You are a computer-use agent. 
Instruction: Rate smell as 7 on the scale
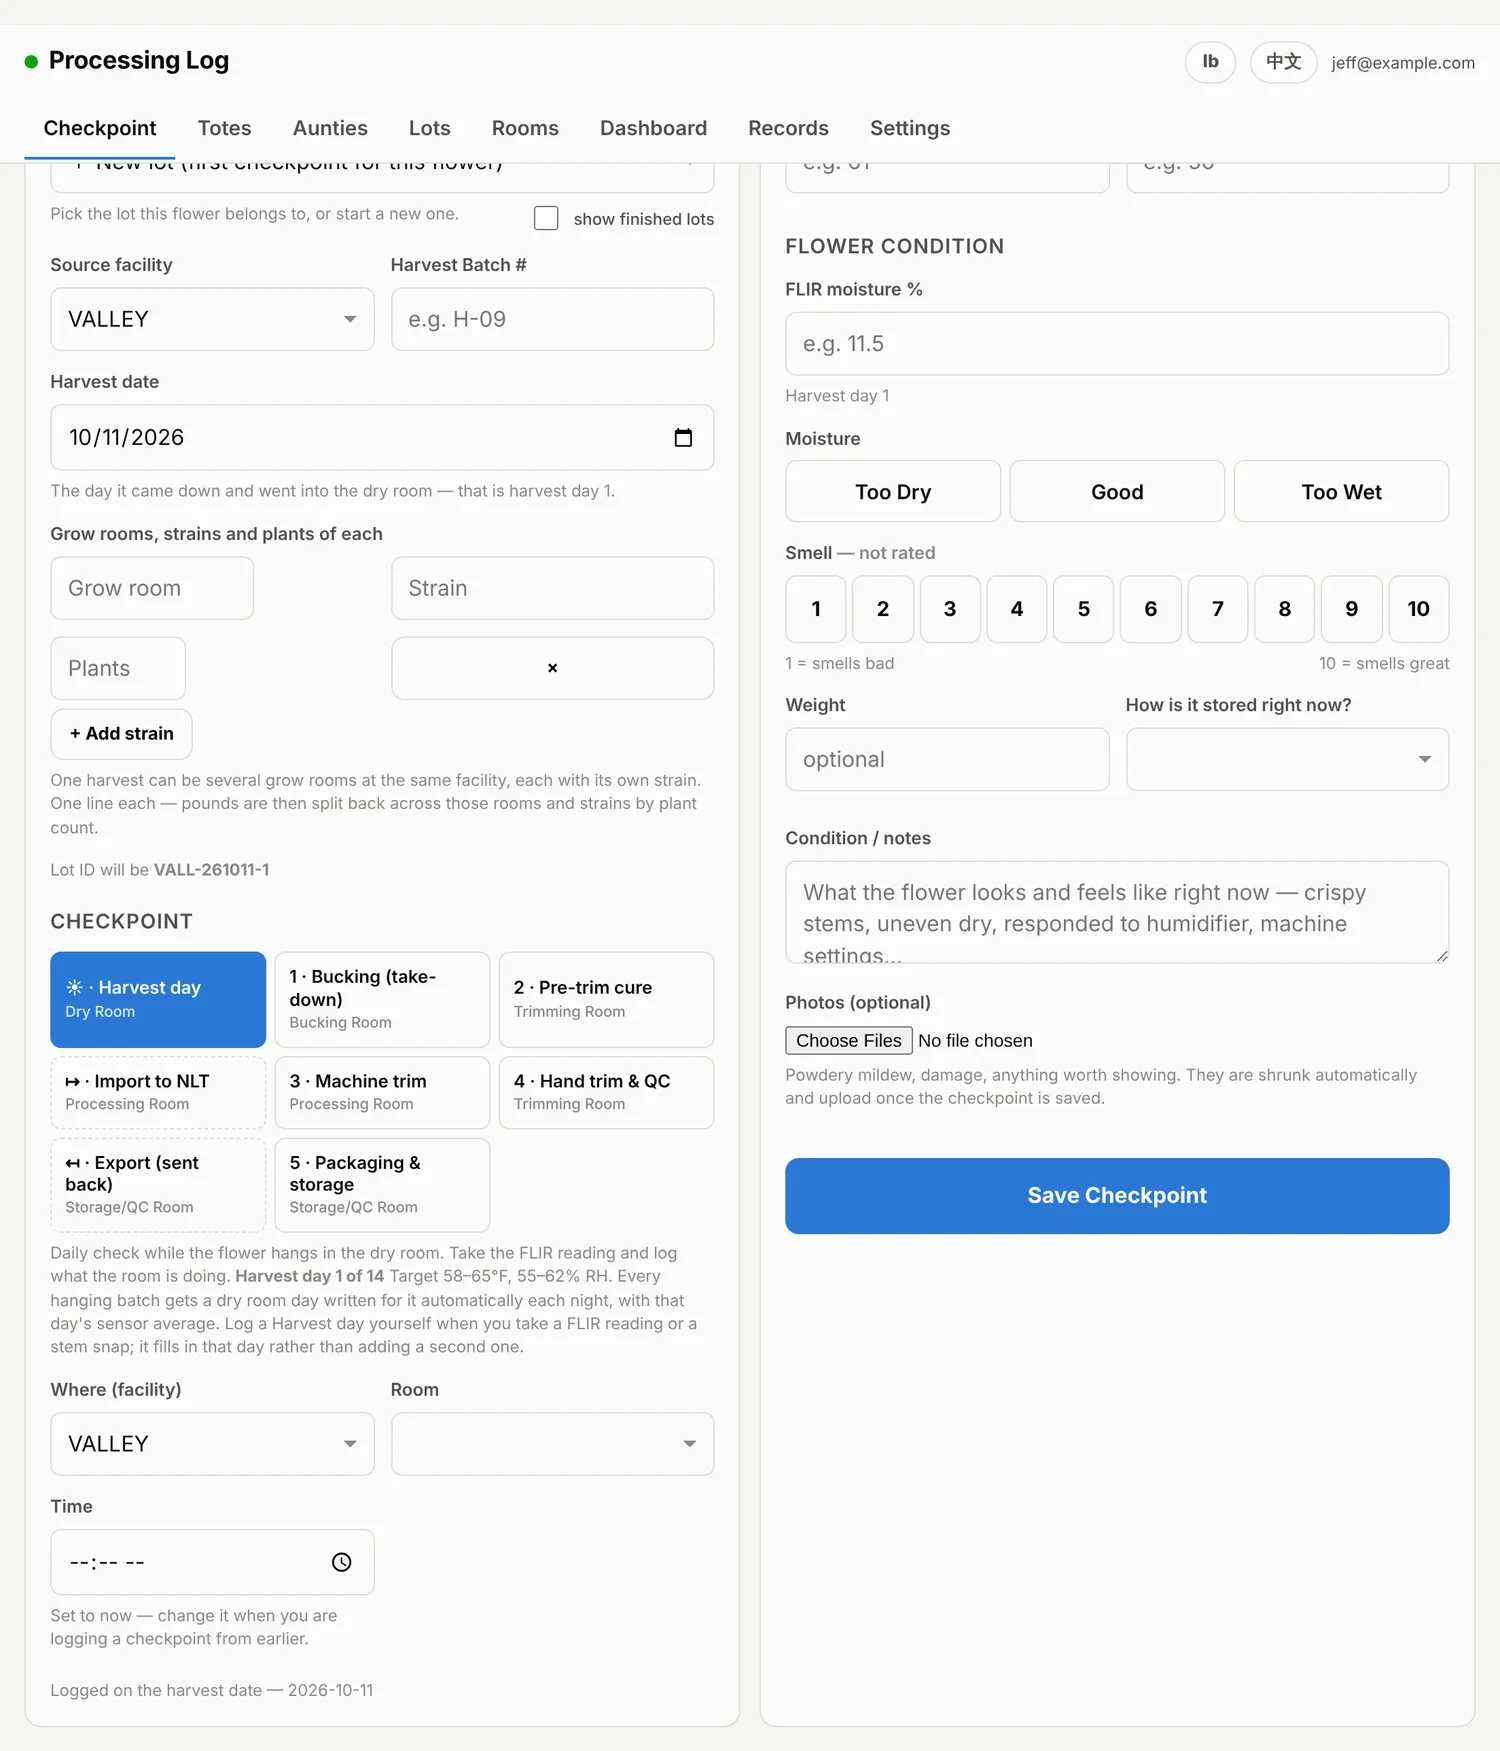(1217, 608)
